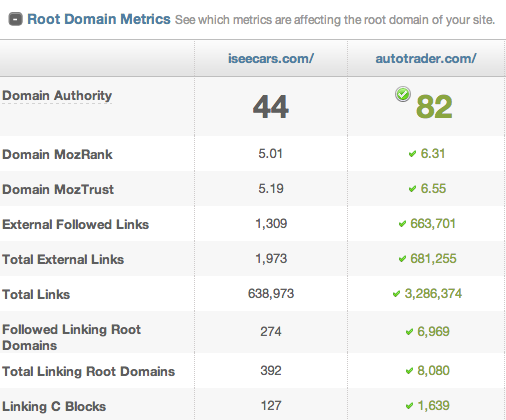Select the Domain Authority value 82
The height and width of the screenshot is (420, 506).
pyautogui.click(x=434, y=107)
